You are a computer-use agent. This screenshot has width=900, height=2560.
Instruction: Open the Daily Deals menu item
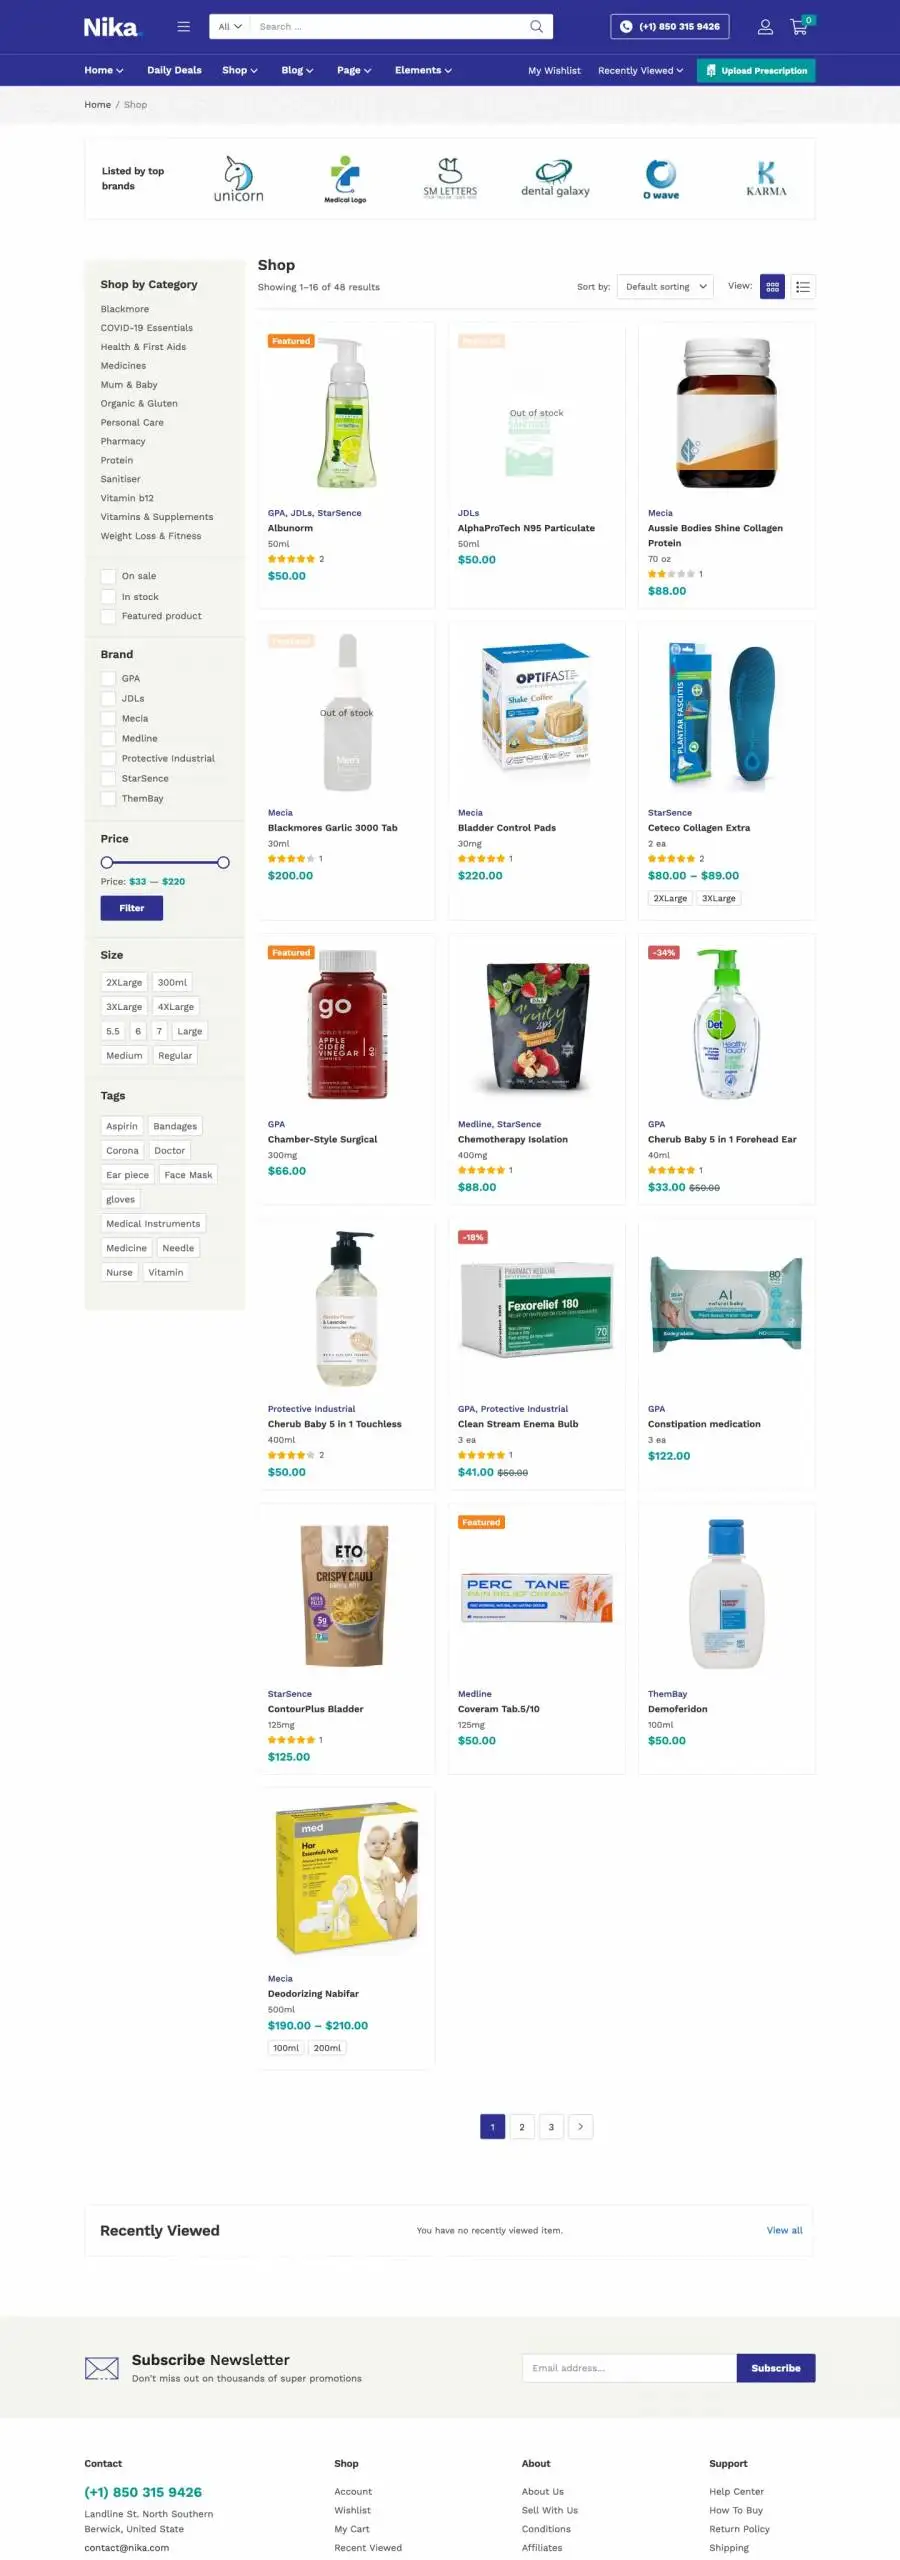pyautogui.click(x=174, y=71)
